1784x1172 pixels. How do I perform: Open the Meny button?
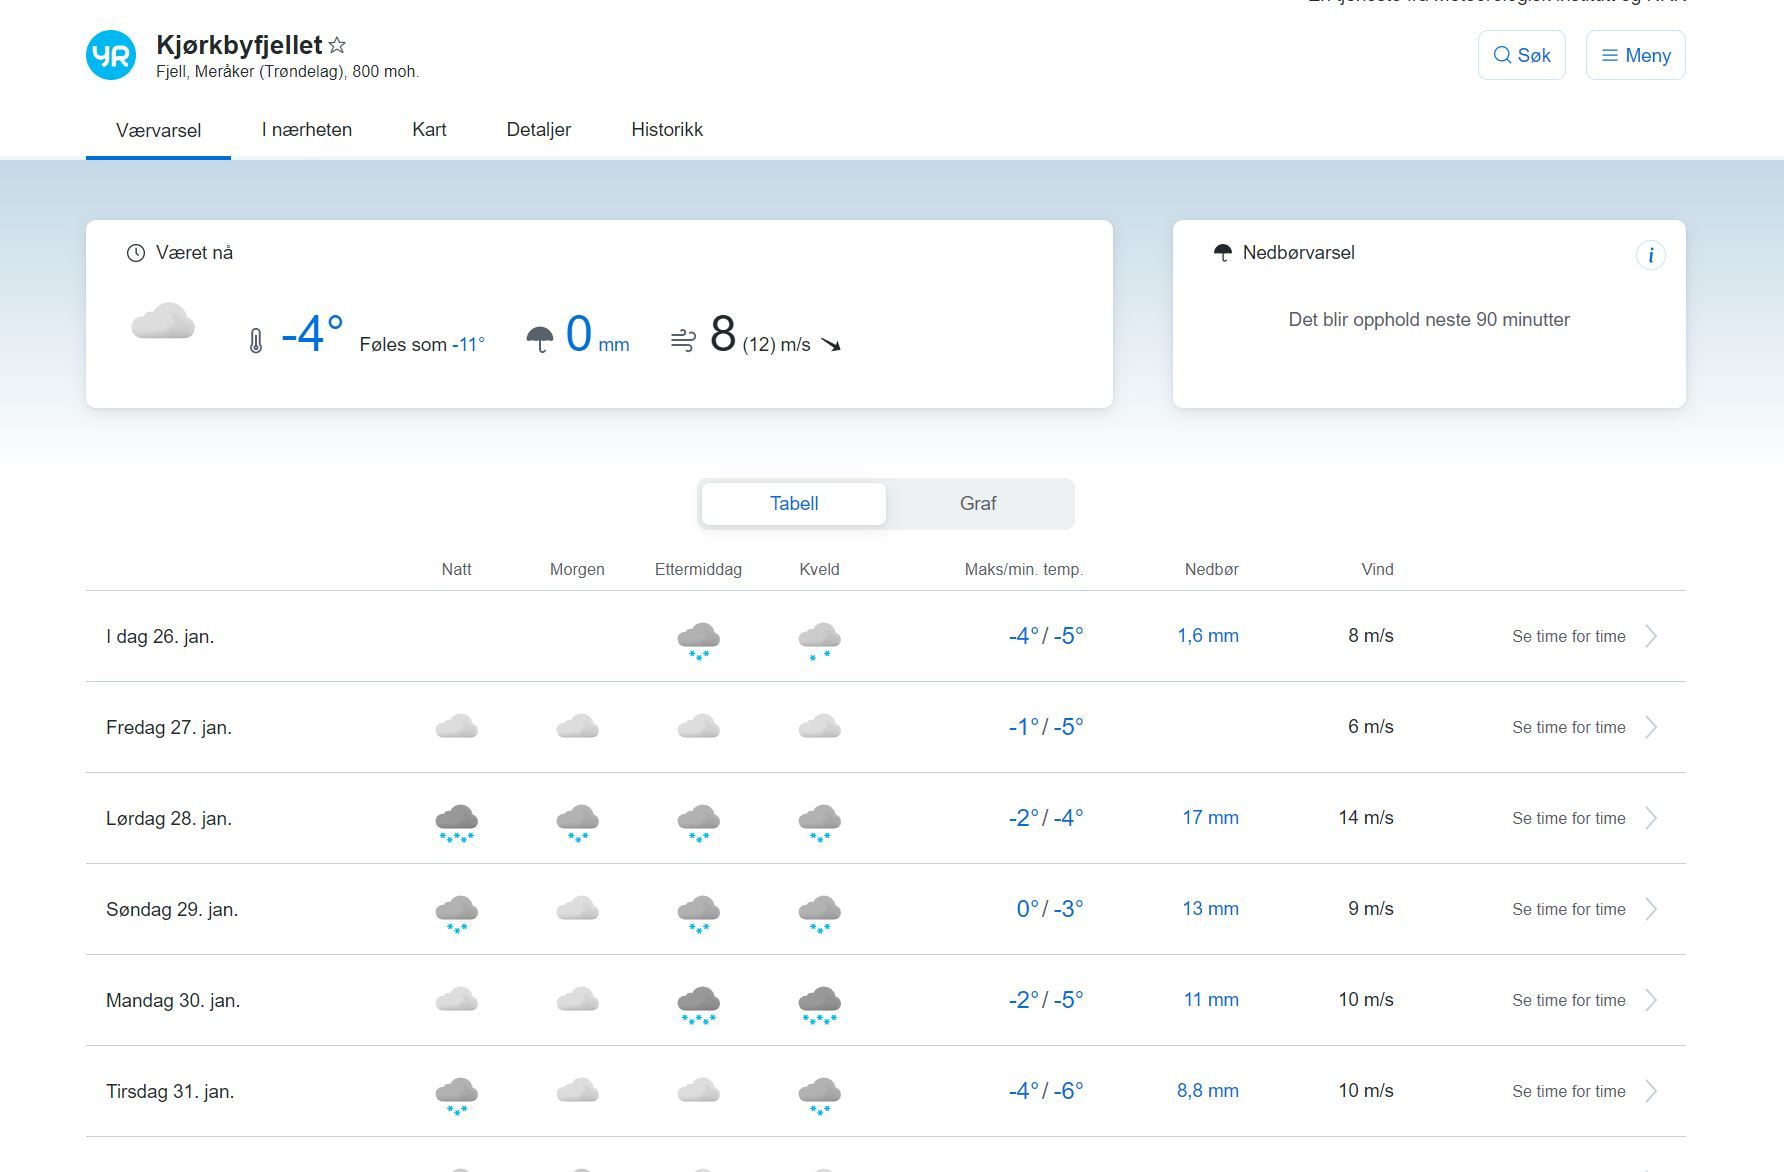(1635, 55)
